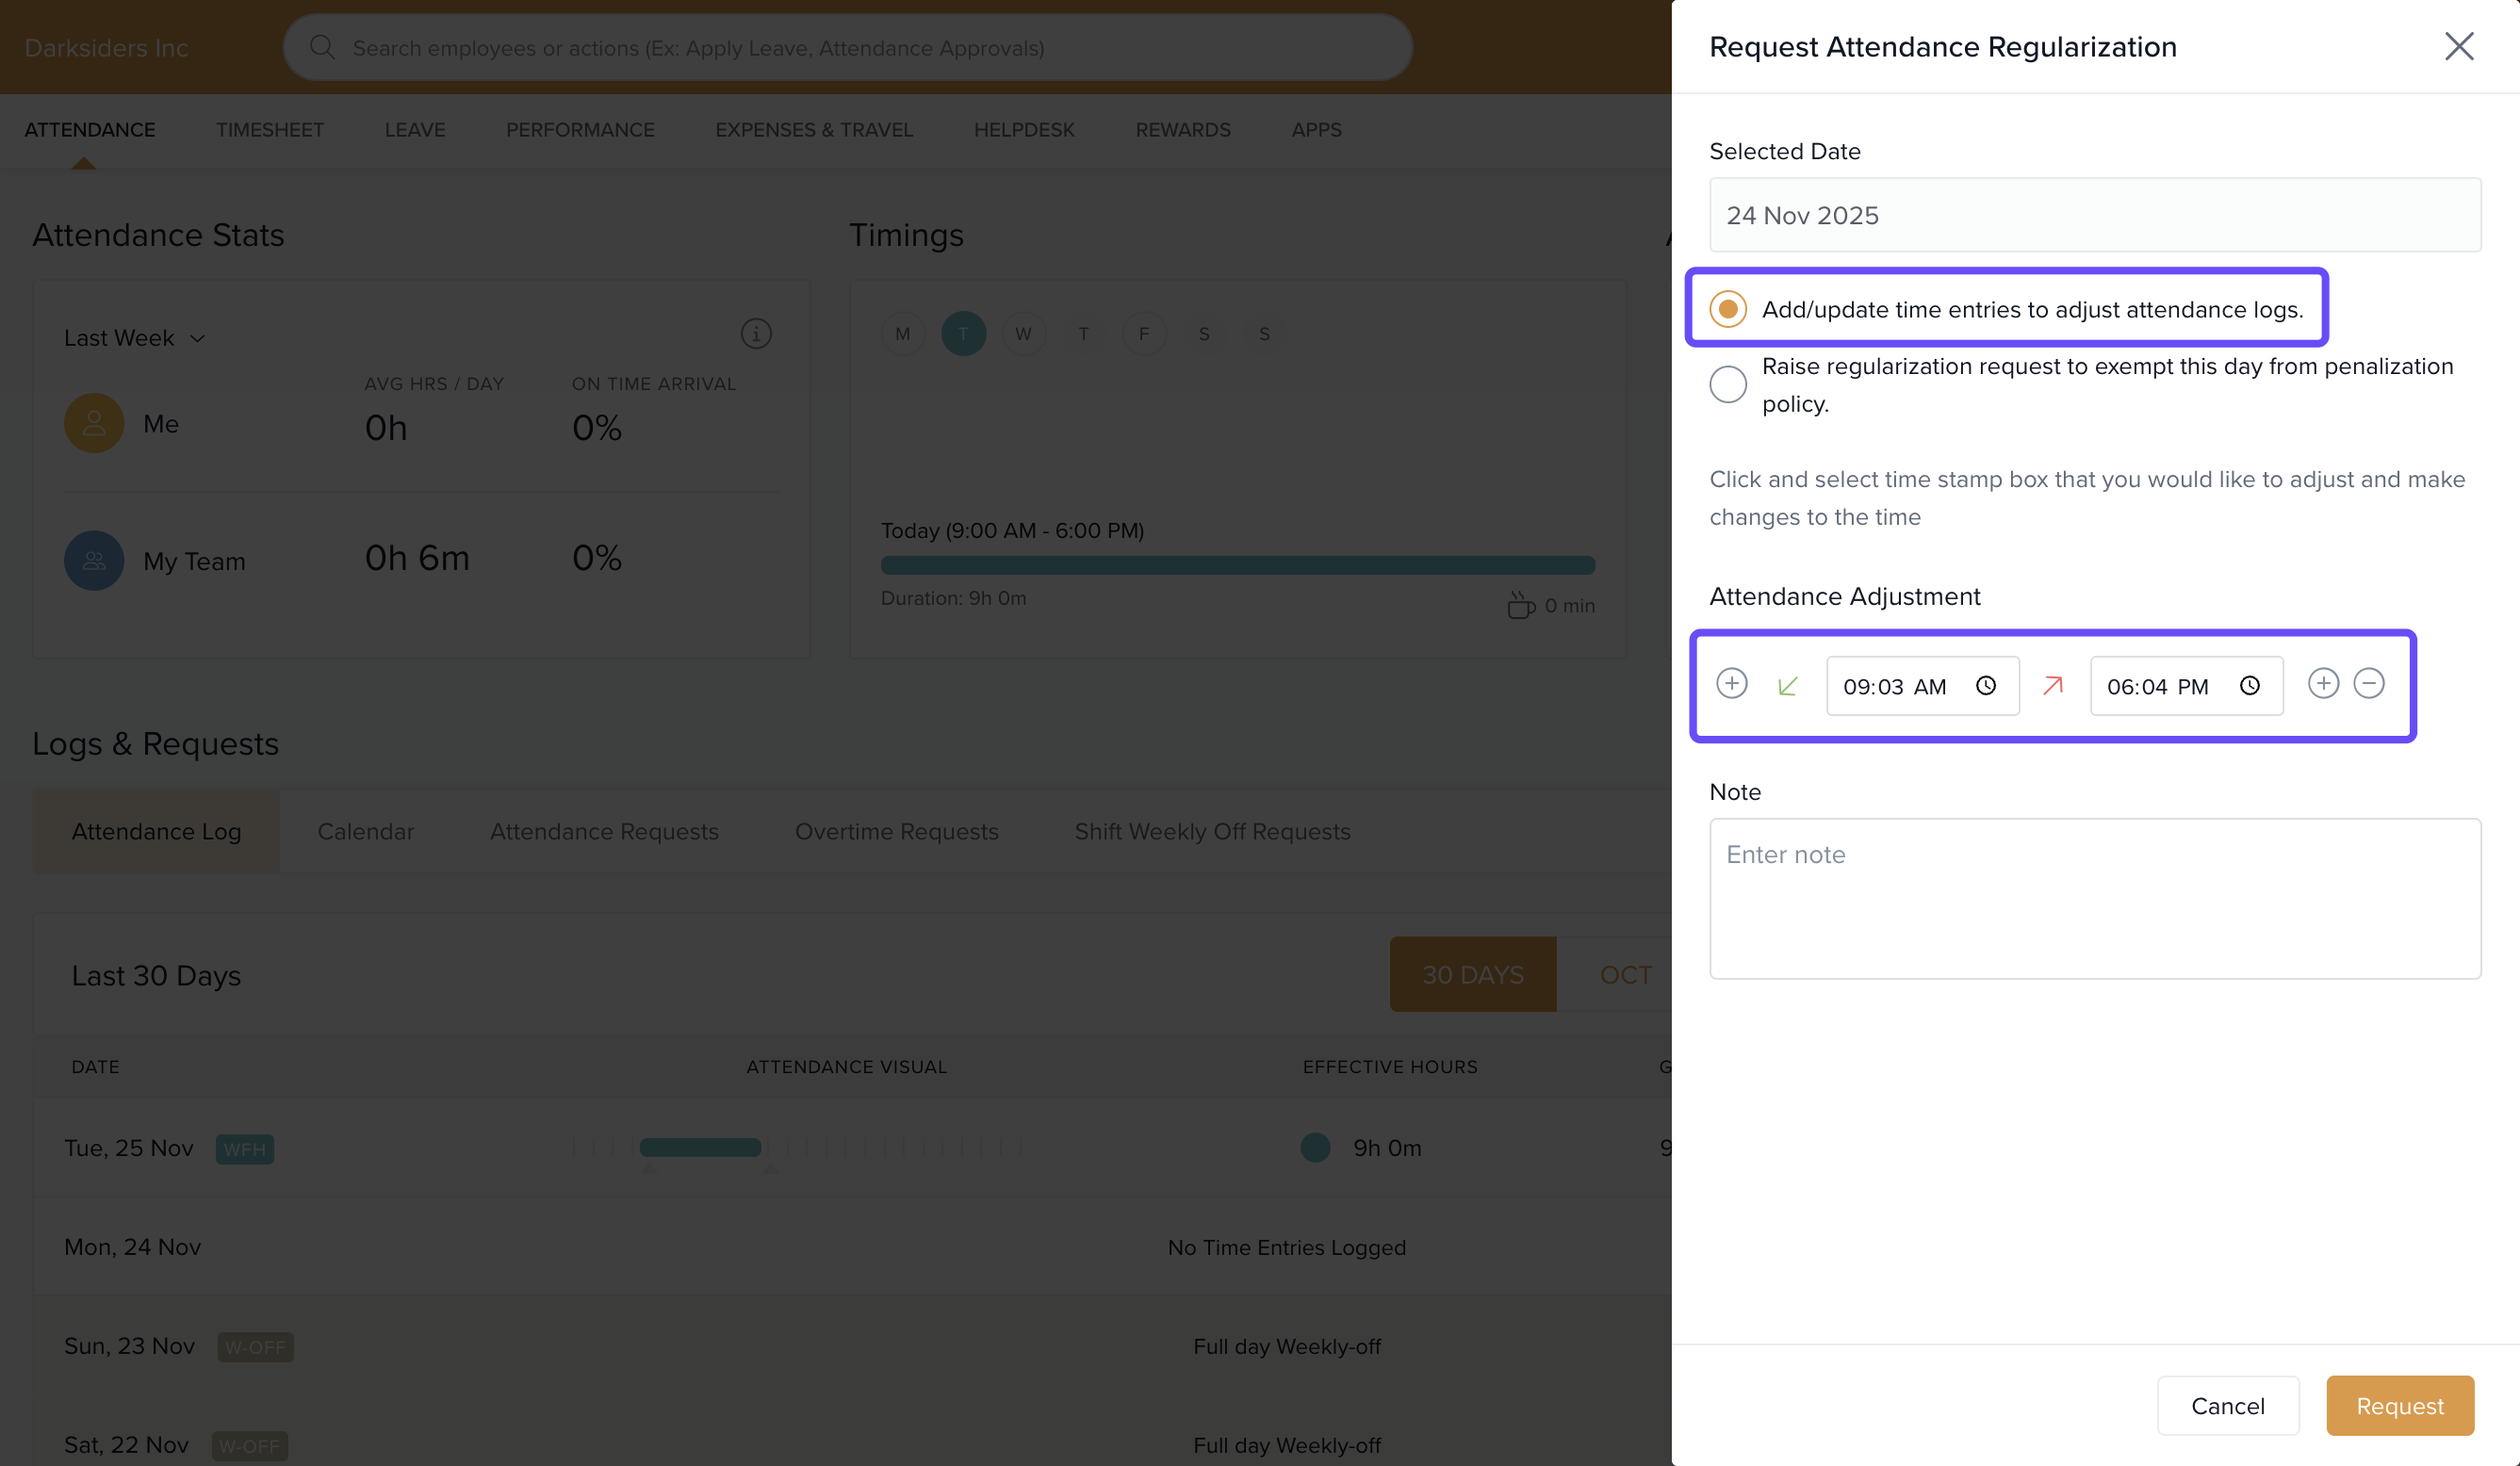Screen dimensions: 2520x1466
Task: Click the clock icon in 09:03 AM field
Action: (1985, 686)
